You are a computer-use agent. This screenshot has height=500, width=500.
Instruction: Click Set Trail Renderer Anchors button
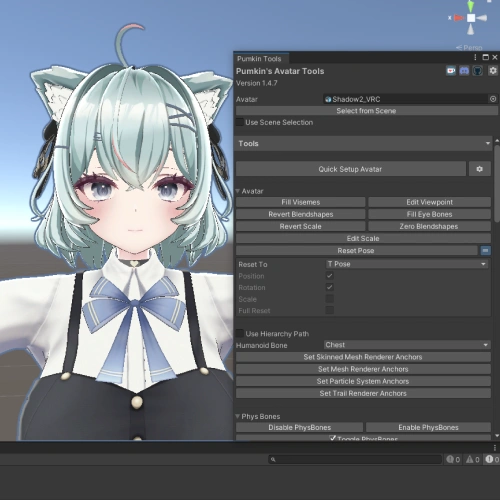coord(363,393)
